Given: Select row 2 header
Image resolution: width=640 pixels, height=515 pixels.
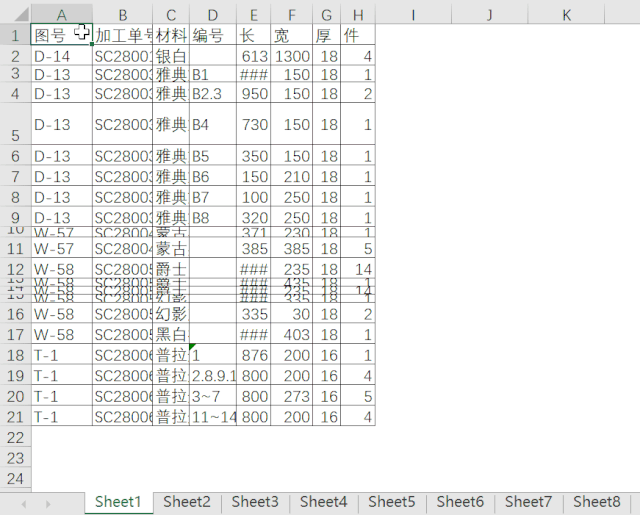Looking at the screenshot, I should coord(16,56).
